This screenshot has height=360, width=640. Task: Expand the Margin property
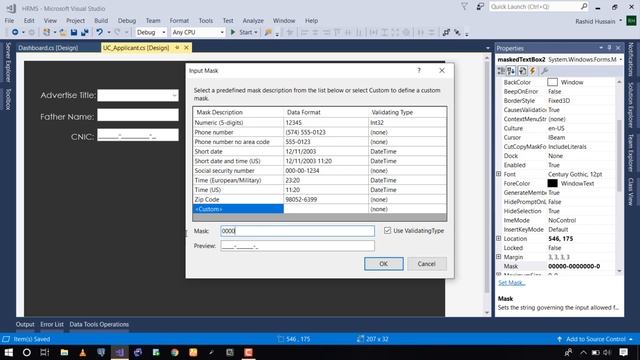pos(499,257)
